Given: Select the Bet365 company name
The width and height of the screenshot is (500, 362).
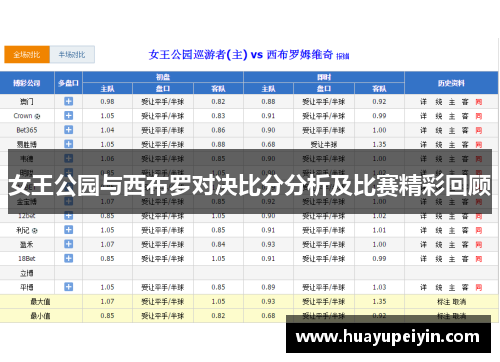Looking at the screenshot, I should point(27,130).
